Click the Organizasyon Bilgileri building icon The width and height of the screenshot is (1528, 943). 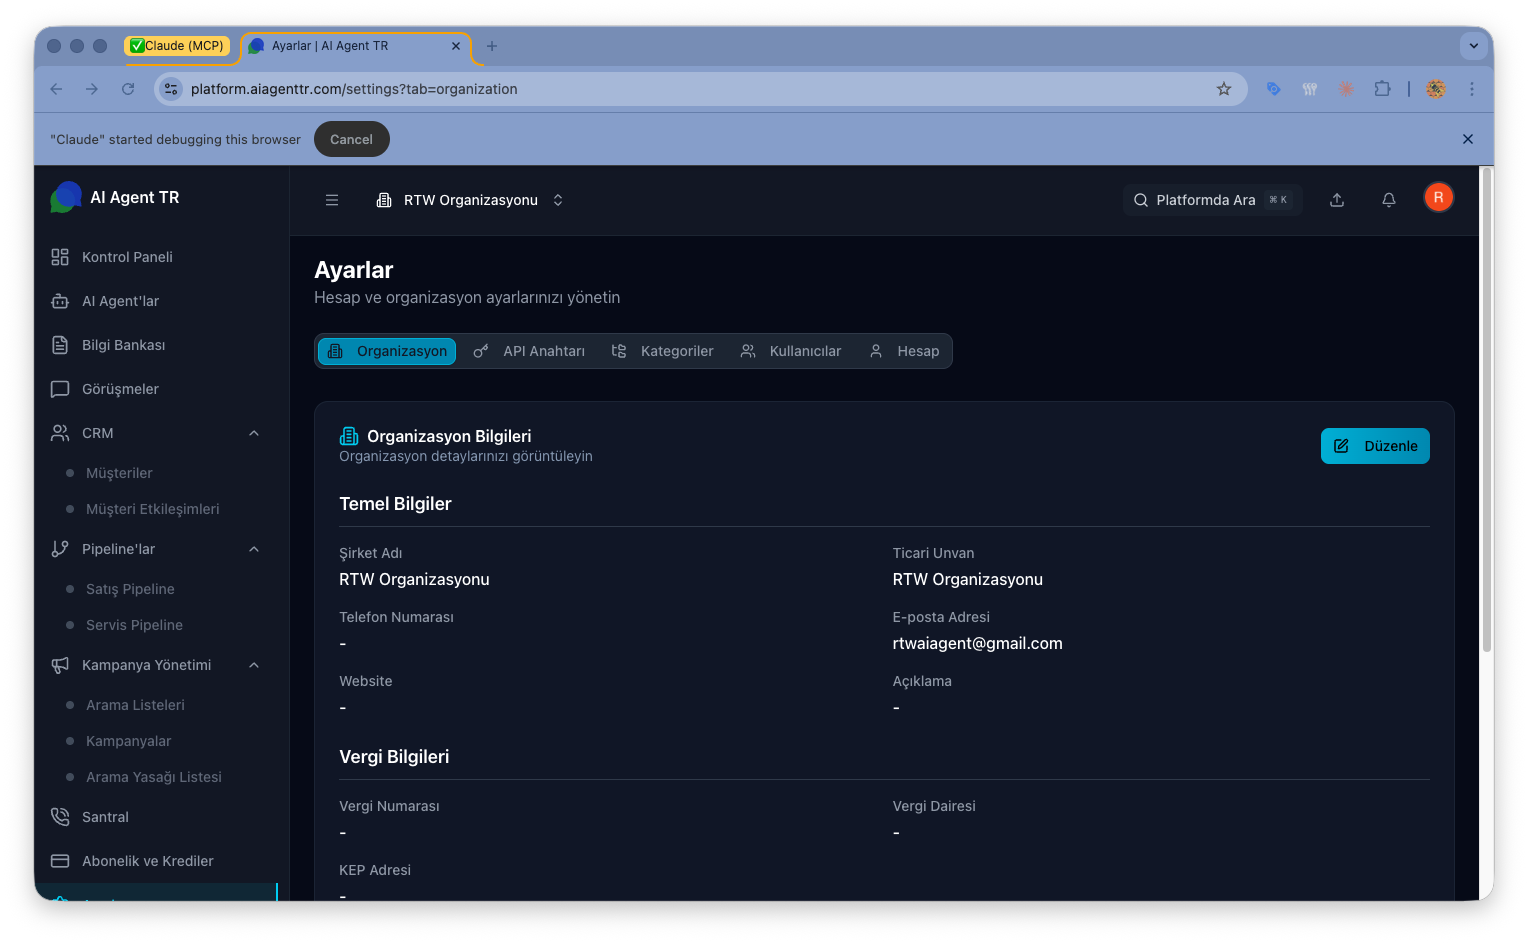pos(349,436)
